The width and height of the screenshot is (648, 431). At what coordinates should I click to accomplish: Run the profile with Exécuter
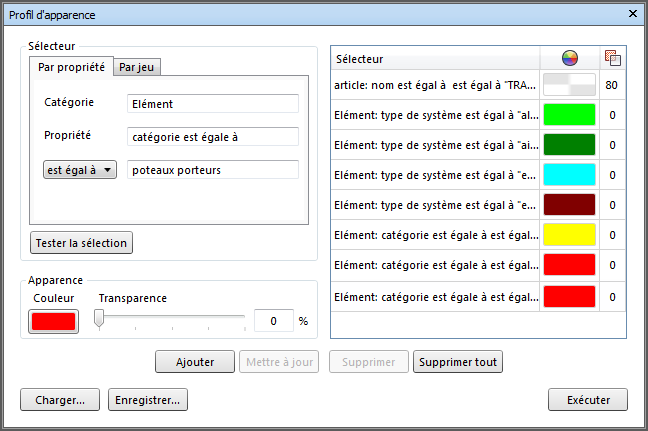(588, 400)
